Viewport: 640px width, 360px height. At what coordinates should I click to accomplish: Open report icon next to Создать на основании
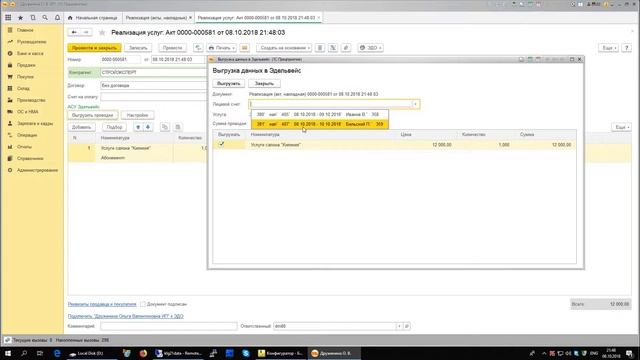pos(320,48)
